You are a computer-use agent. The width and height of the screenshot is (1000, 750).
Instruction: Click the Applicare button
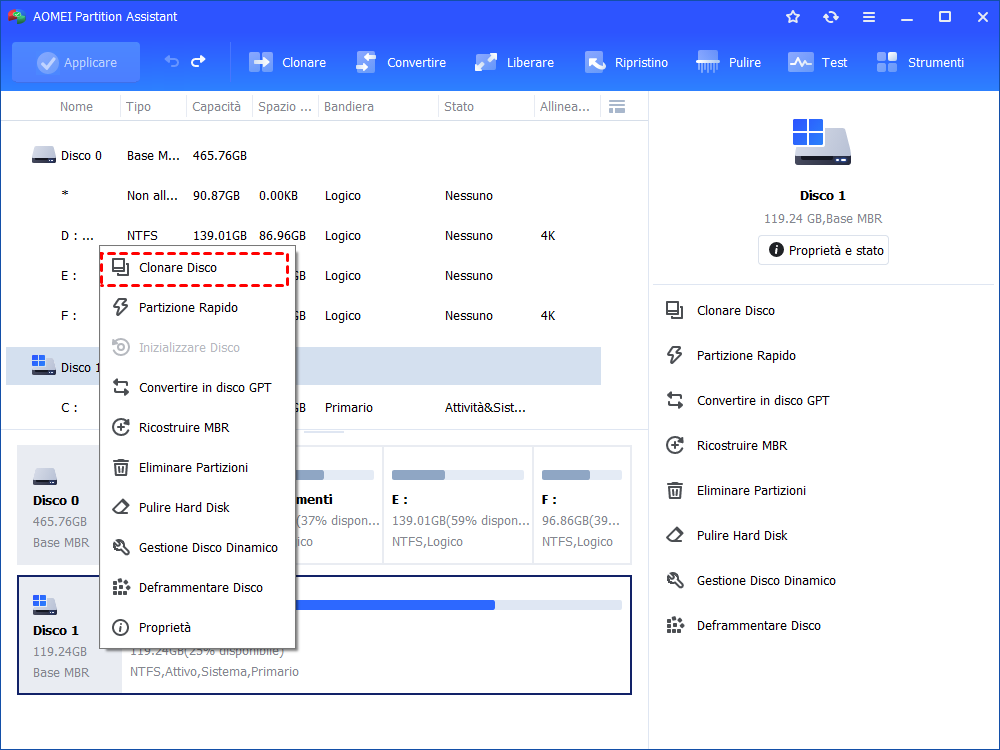point(76,62)
